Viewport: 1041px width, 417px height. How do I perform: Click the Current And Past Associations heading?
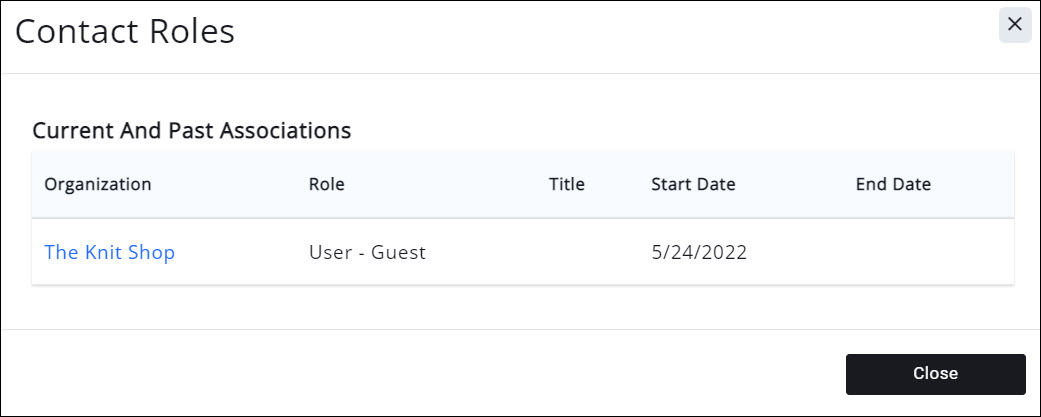coord(191,130)
